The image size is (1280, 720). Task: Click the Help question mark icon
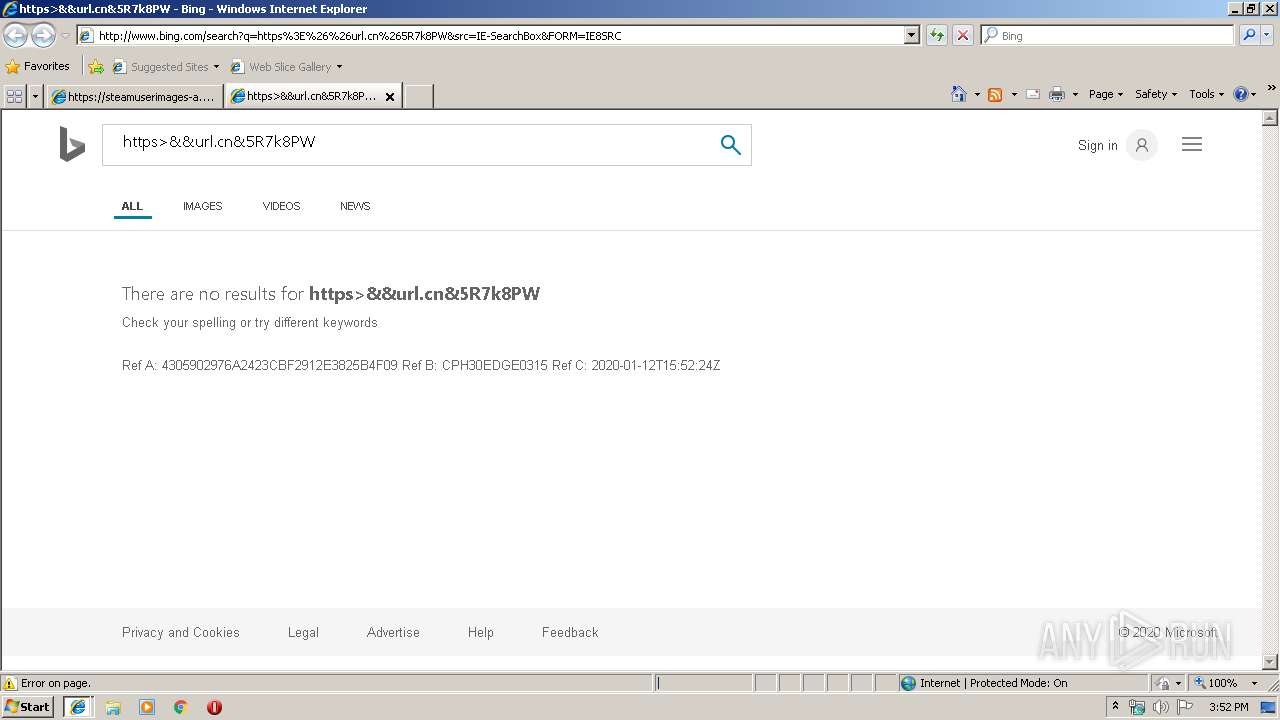tap(1241, 94)
